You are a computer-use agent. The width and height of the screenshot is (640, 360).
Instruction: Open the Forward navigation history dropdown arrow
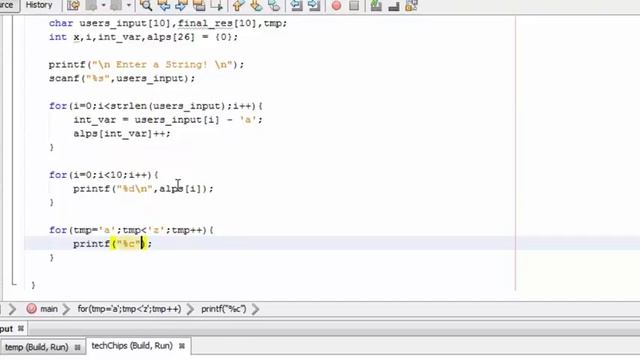[129, 6]
